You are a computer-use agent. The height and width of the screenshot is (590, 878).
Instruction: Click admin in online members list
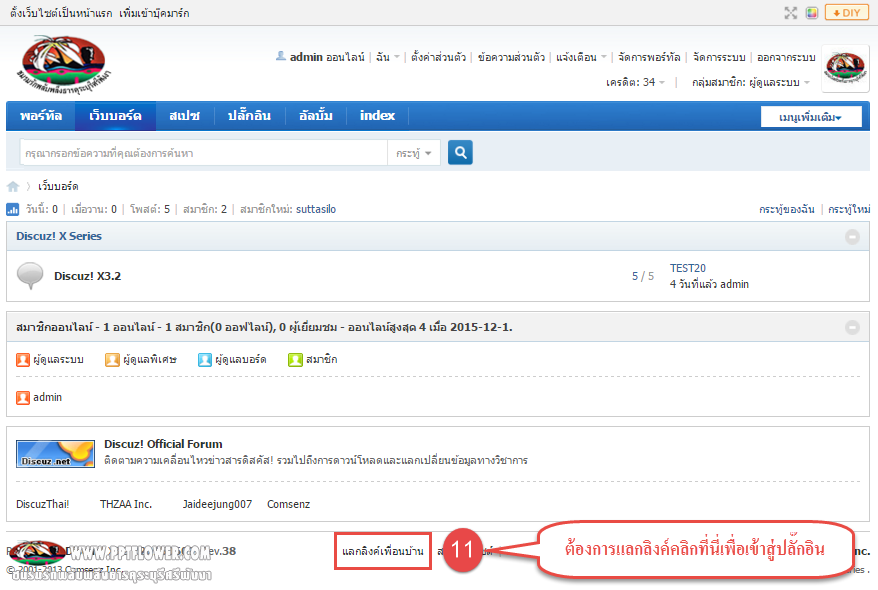pyautogui.click(x=48, y=397)
